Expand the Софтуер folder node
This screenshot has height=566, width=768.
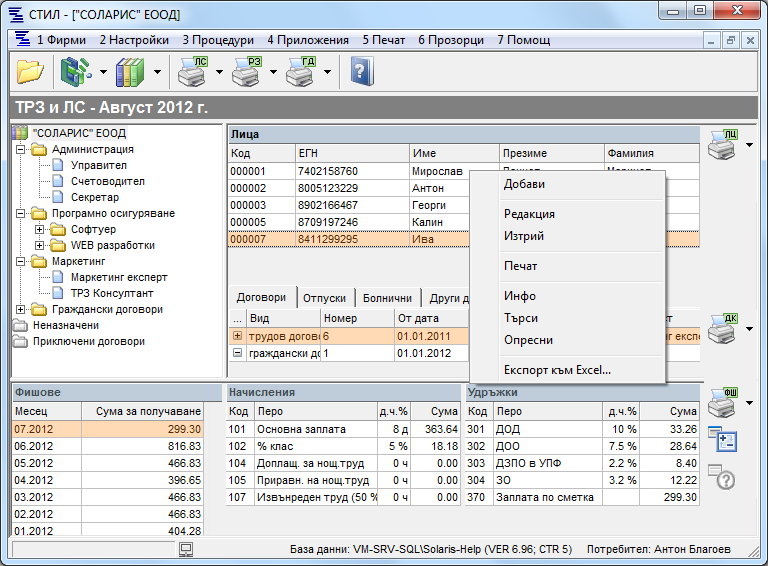coord(40,229)
